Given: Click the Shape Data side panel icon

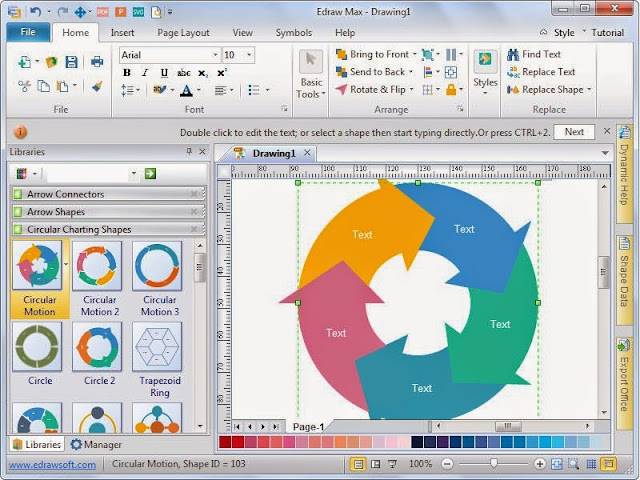Looking at the screenshot, I should point(624,243).
